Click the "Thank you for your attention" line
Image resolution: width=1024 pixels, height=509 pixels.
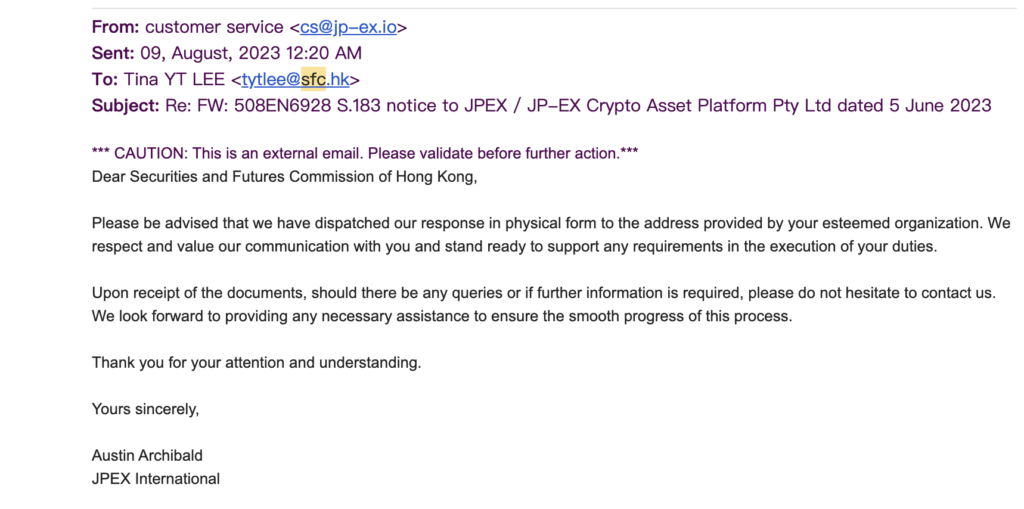pyautogui.click(x=256, y=362)
